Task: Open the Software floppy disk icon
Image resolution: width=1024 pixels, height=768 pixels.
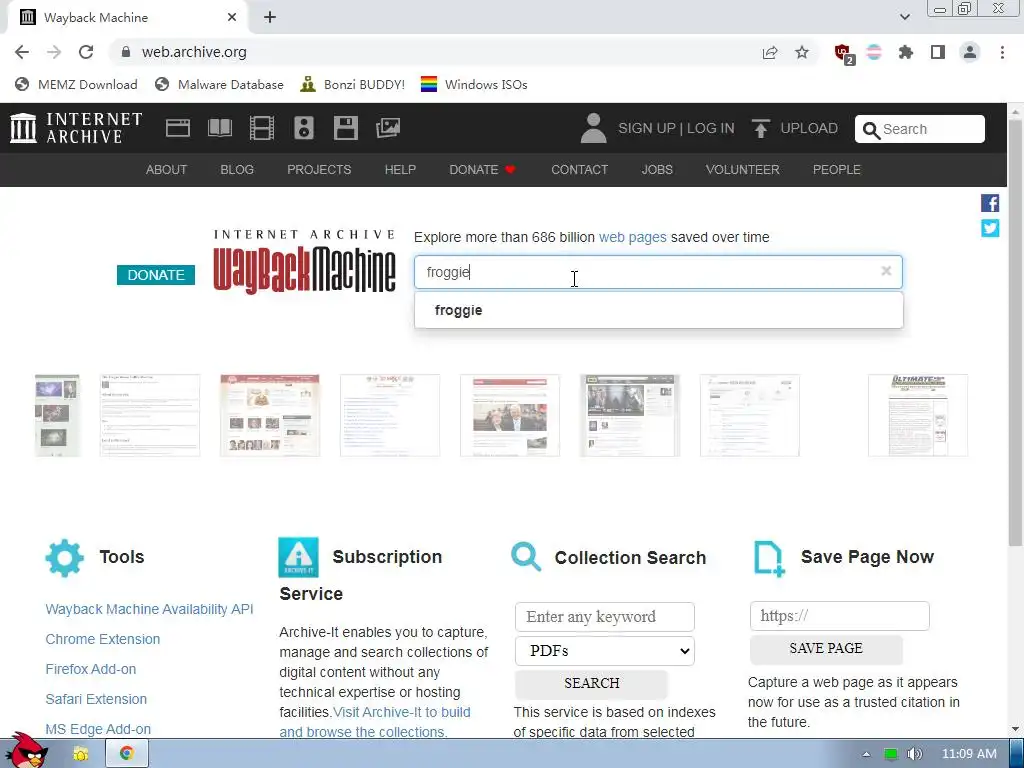Action: pos(345,128)
